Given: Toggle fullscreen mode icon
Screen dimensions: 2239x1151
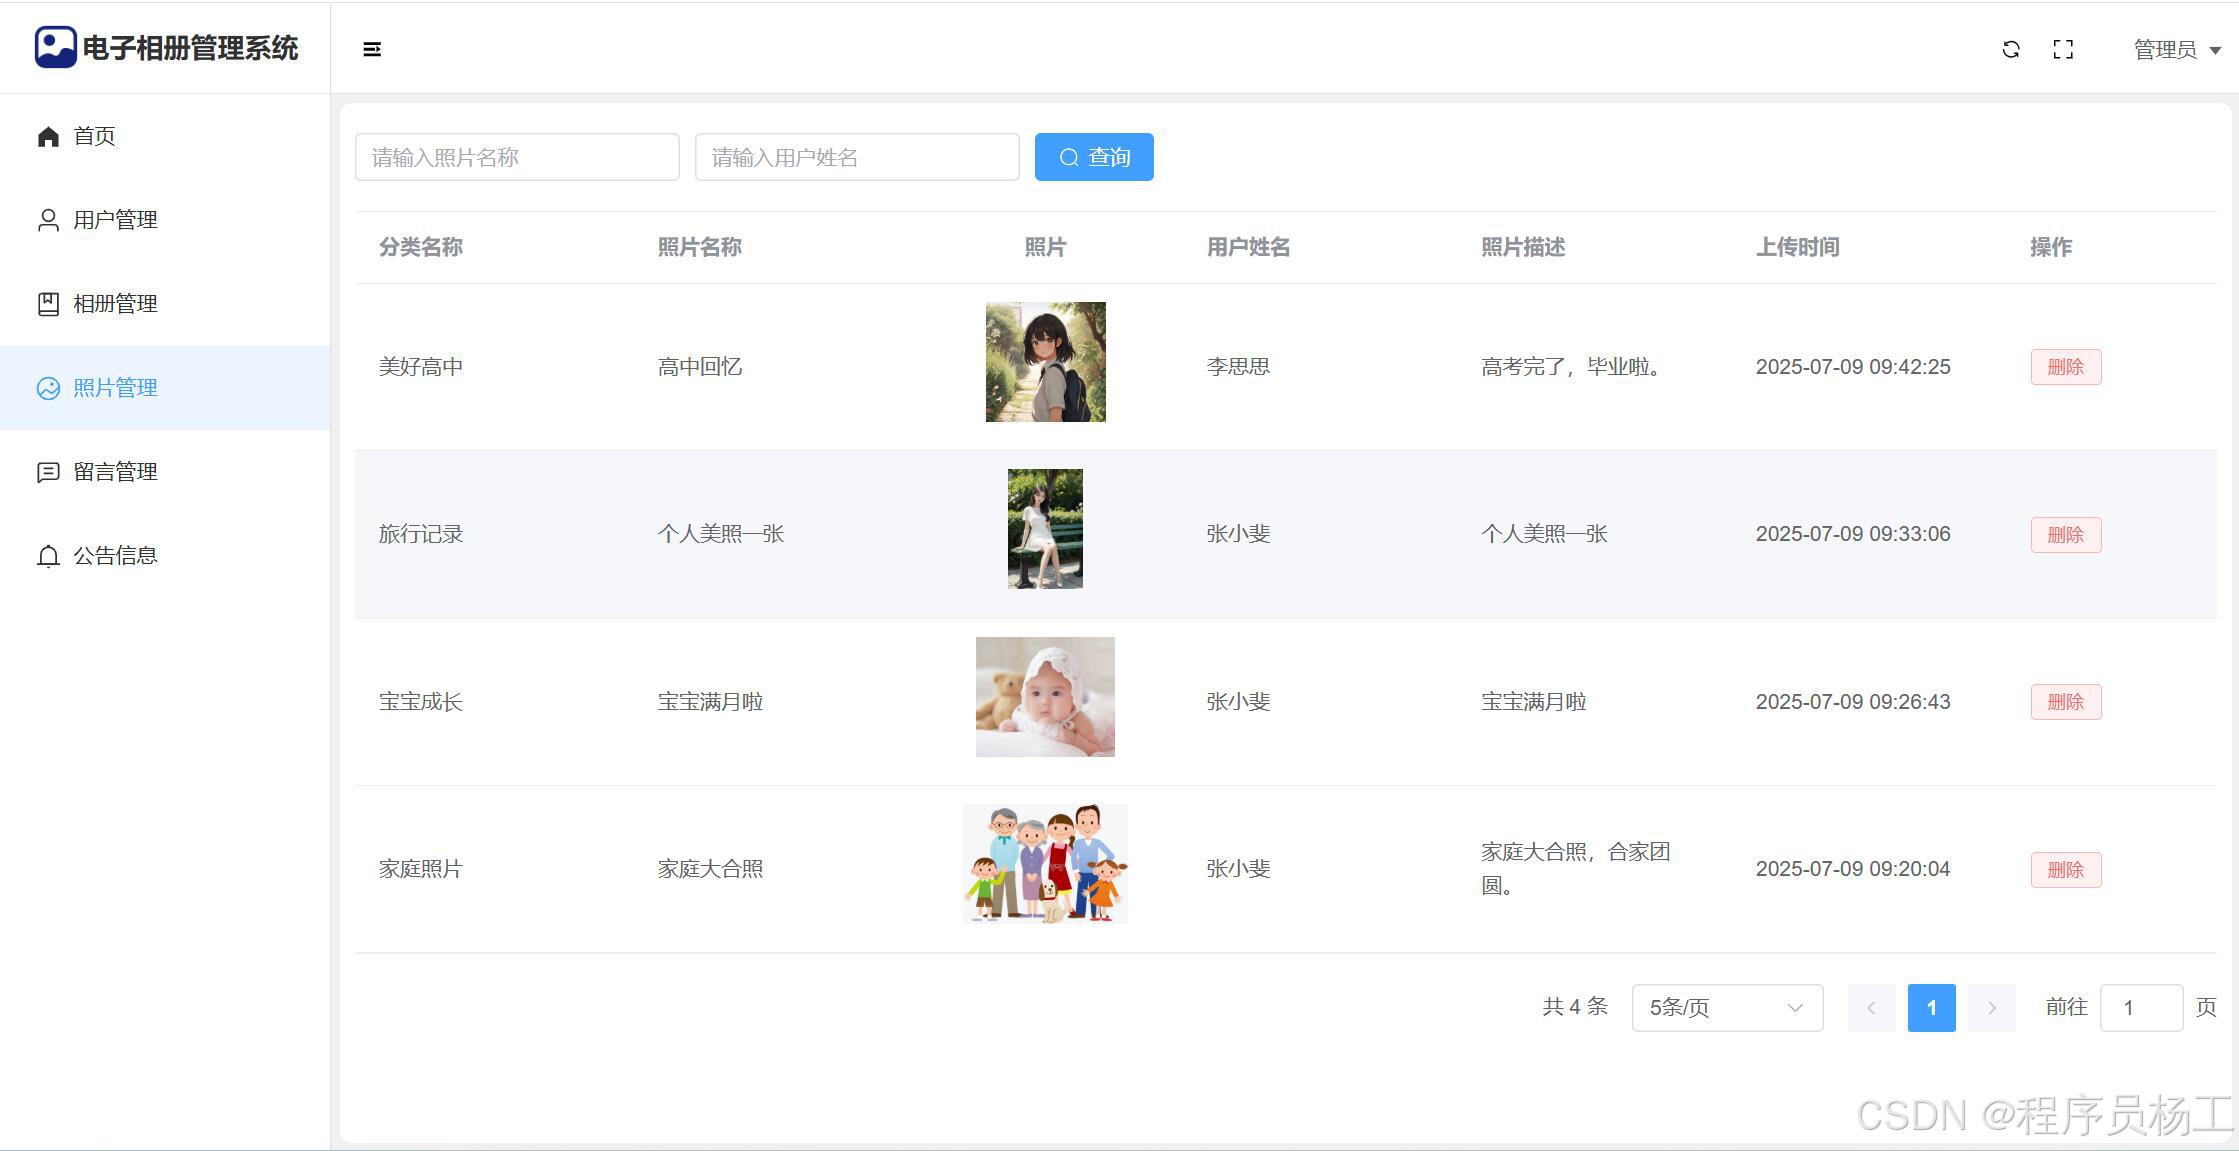Looking at the screenshot, I should pos(2063,49).
